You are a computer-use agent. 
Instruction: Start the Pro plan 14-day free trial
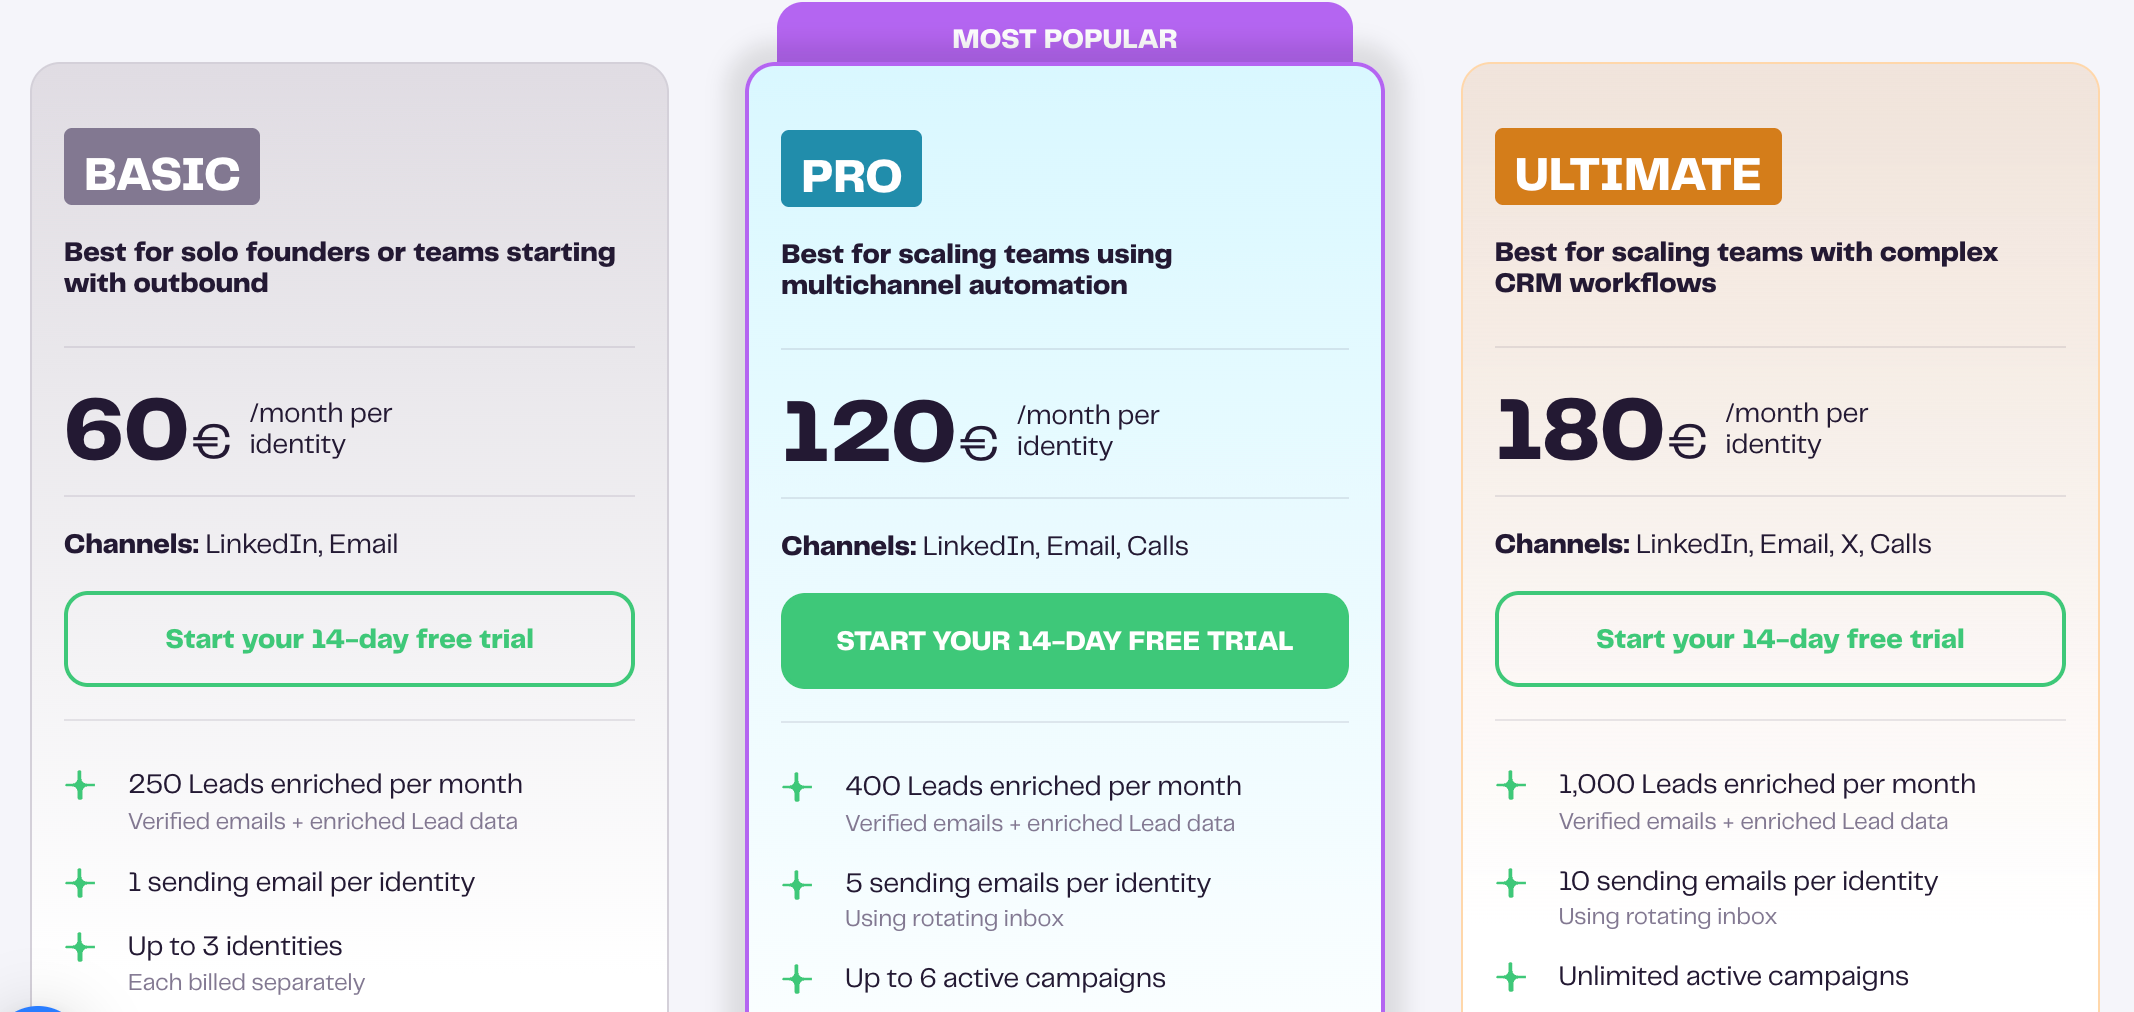click(x=1064, y=641)
